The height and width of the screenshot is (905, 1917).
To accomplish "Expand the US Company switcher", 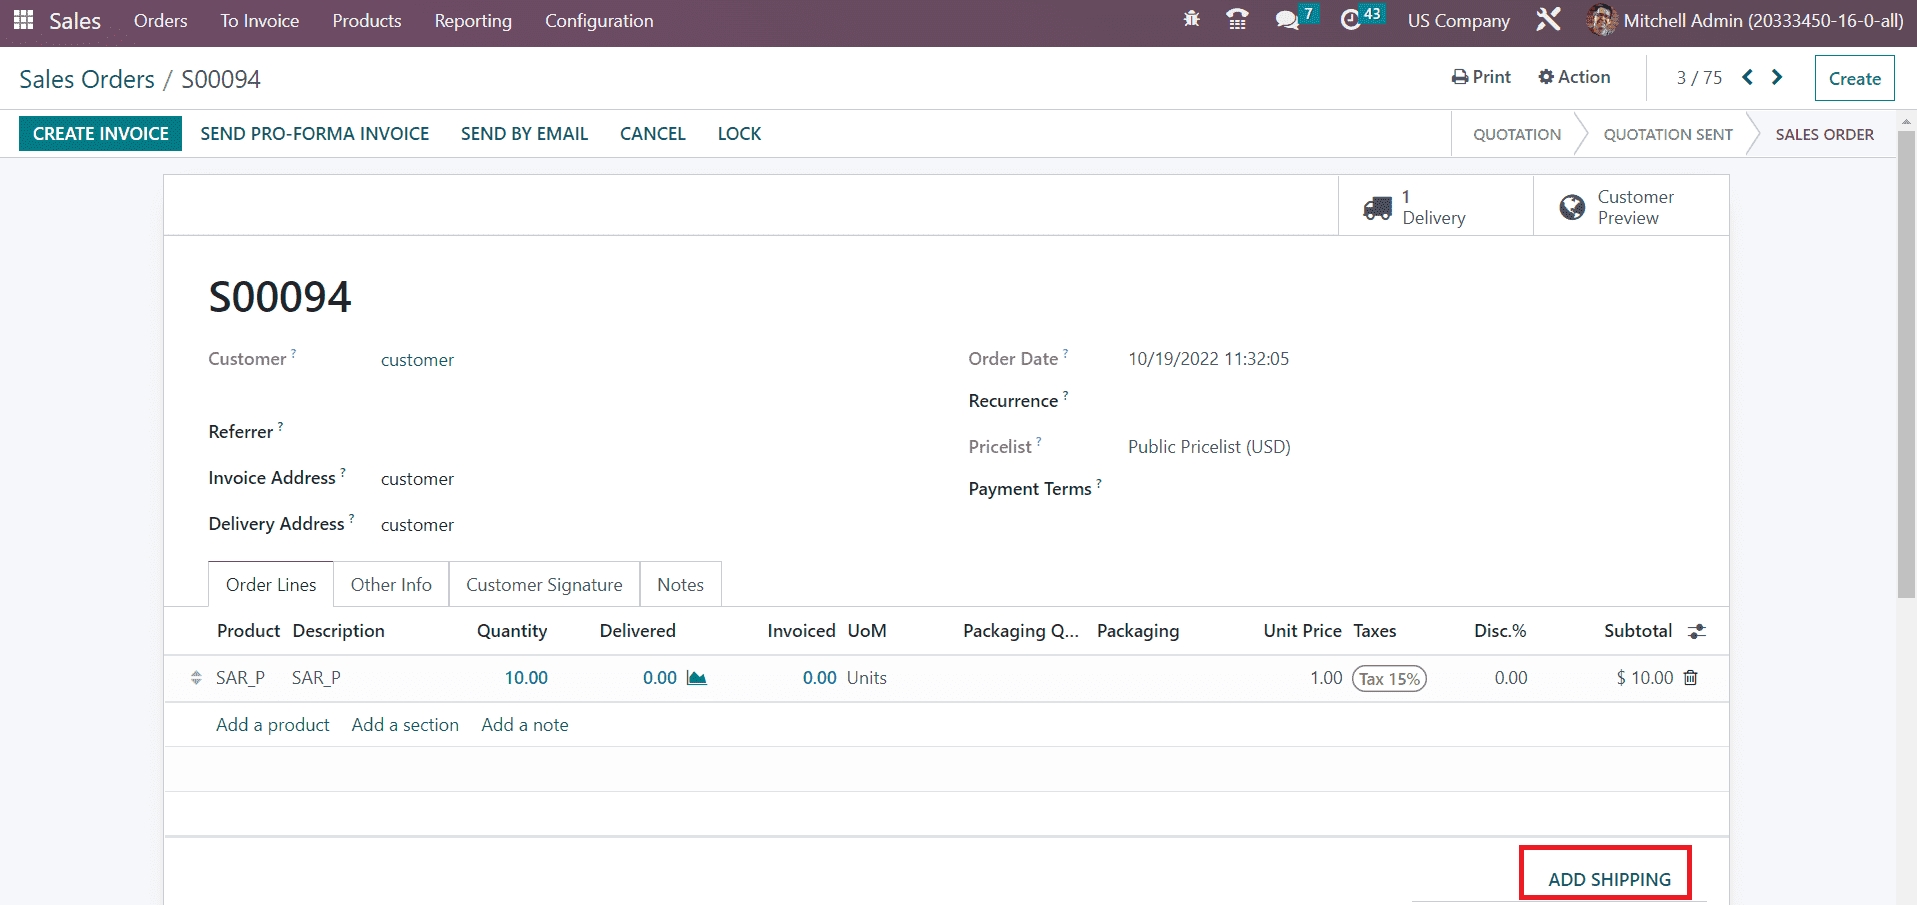I will click(1458, 20).
